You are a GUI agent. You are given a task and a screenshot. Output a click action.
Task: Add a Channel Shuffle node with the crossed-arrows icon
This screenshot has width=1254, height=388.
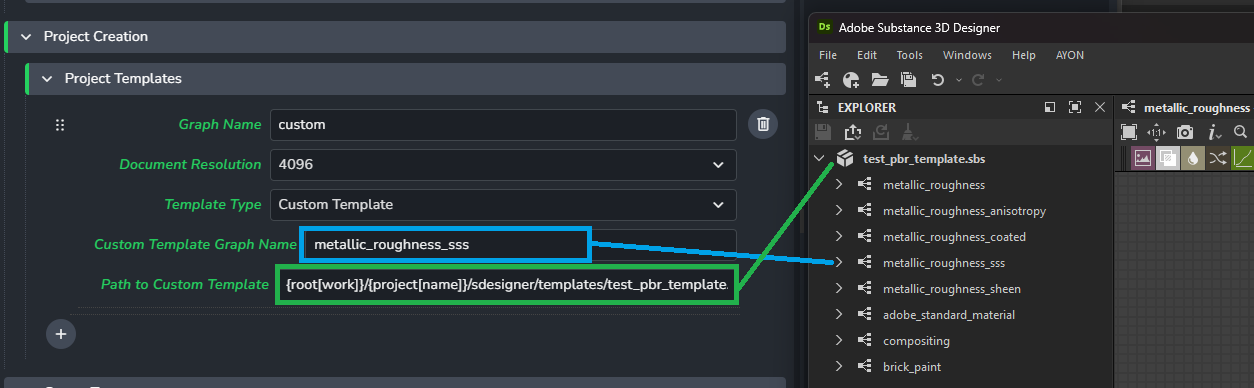(1217, 158)
